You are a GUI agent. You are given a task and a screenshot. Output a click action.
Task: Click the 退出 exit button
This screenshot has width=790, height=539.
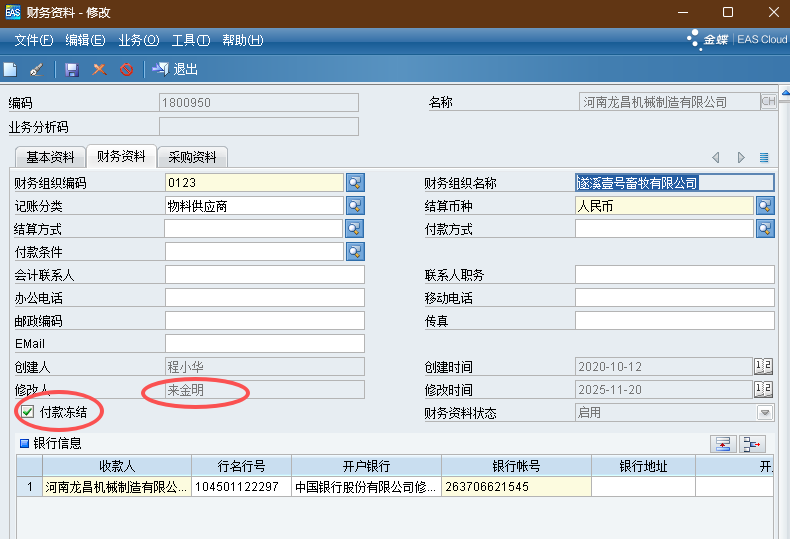[176, 70]
